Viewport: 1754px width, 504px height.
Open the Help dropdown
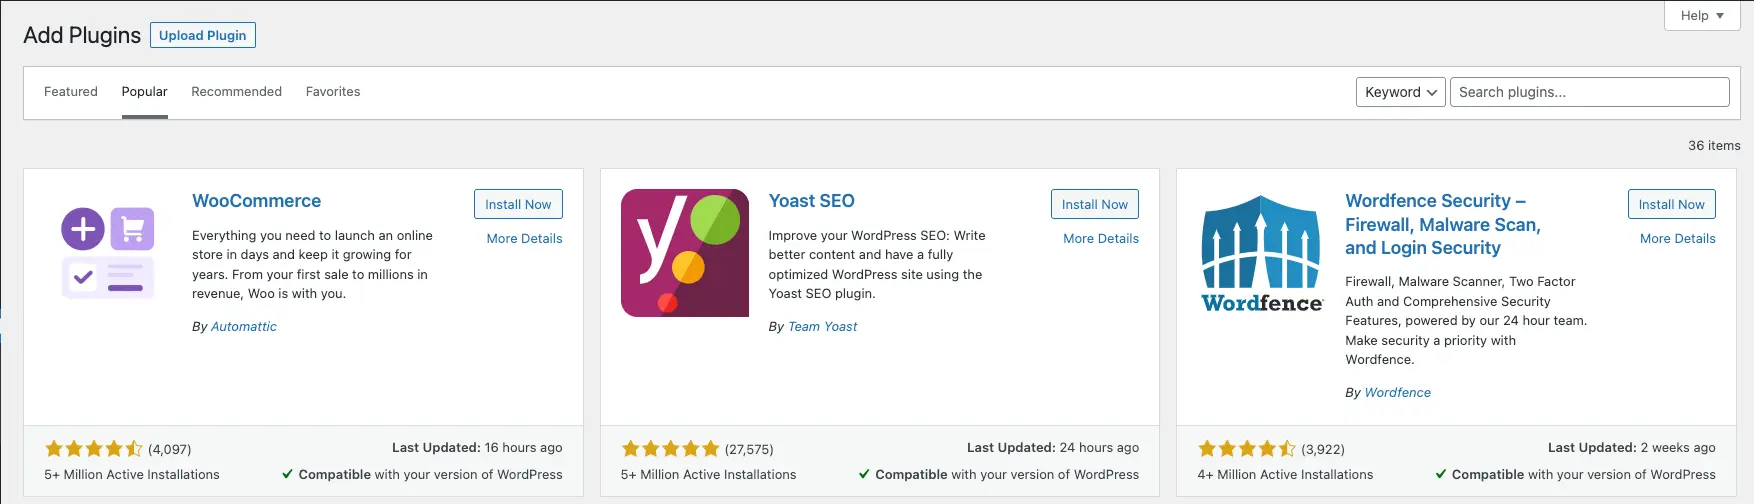(x=1702, y=15)
